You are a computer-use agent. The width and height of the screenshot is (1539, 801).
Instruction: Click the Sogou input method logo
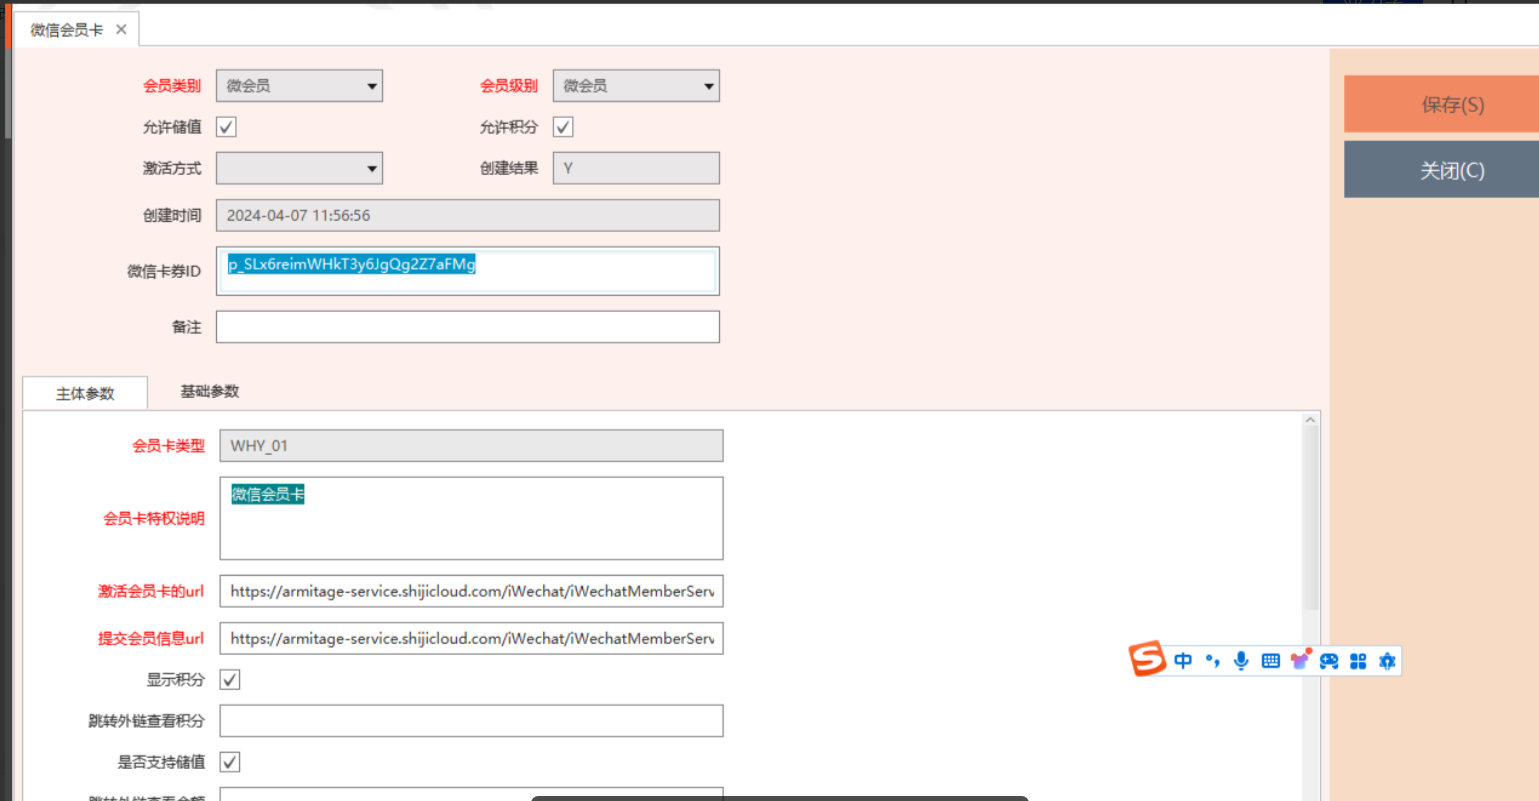(x=1148, y=660)
